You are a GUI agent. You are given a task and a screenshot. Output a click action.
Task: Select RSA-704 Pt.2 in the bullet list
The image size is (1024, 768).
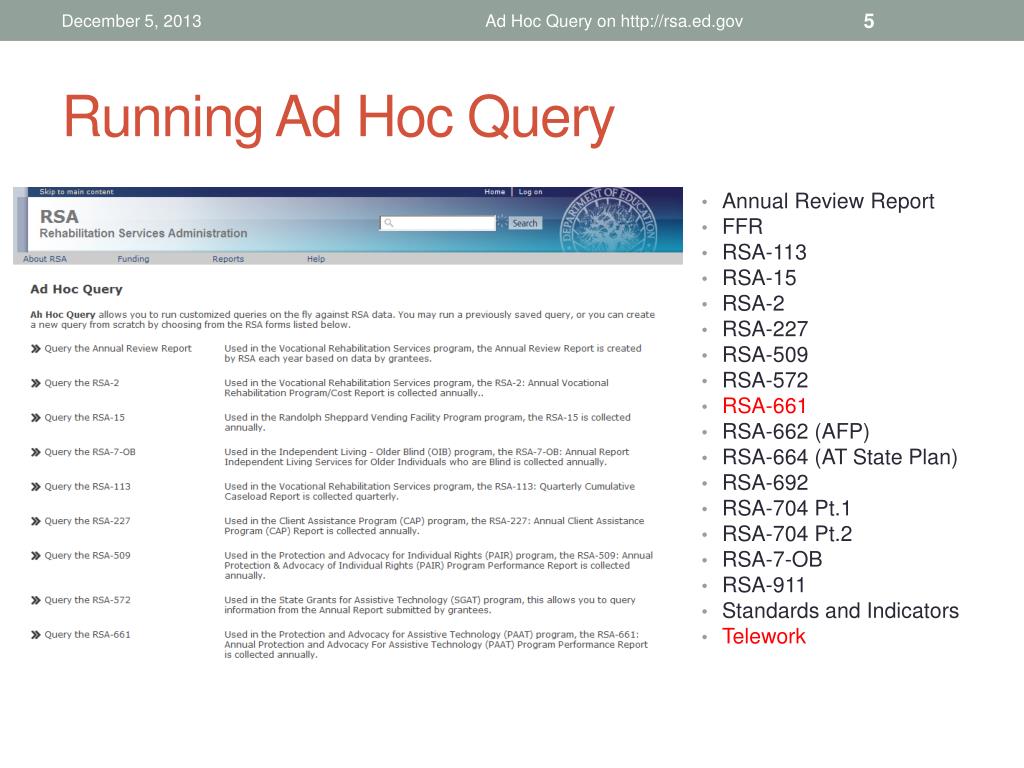[x=787, y=534]
